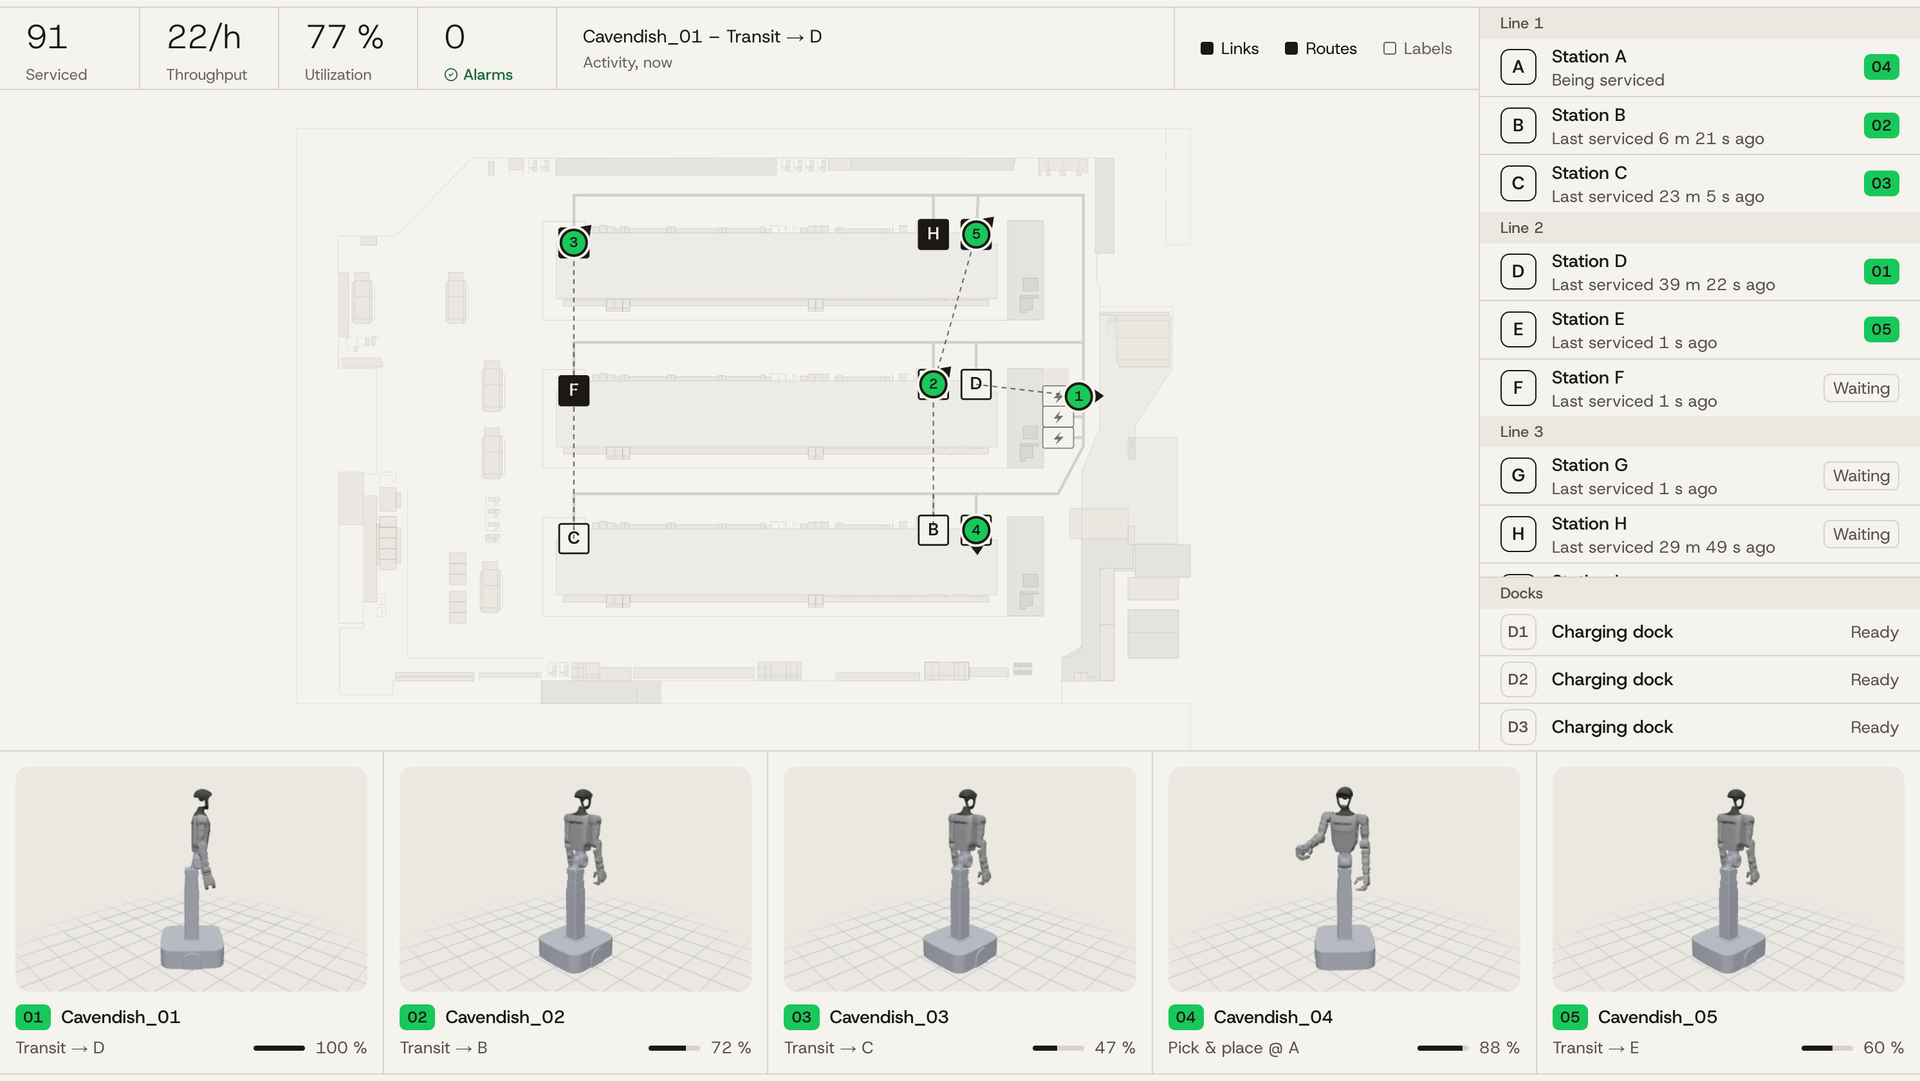The height and width of the screenshot is (1081, 1920).
Task: Click the Waiting badge for Station F
Action: pos(1861,388)
